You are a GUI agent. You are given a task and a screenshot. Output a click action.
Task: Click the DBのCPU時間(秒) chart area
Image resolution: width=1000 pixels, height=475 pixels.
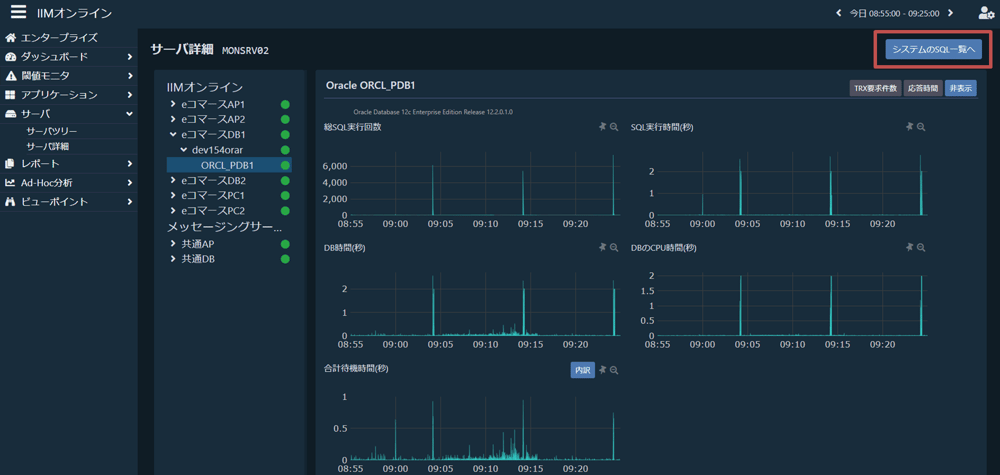coord(790,305)
